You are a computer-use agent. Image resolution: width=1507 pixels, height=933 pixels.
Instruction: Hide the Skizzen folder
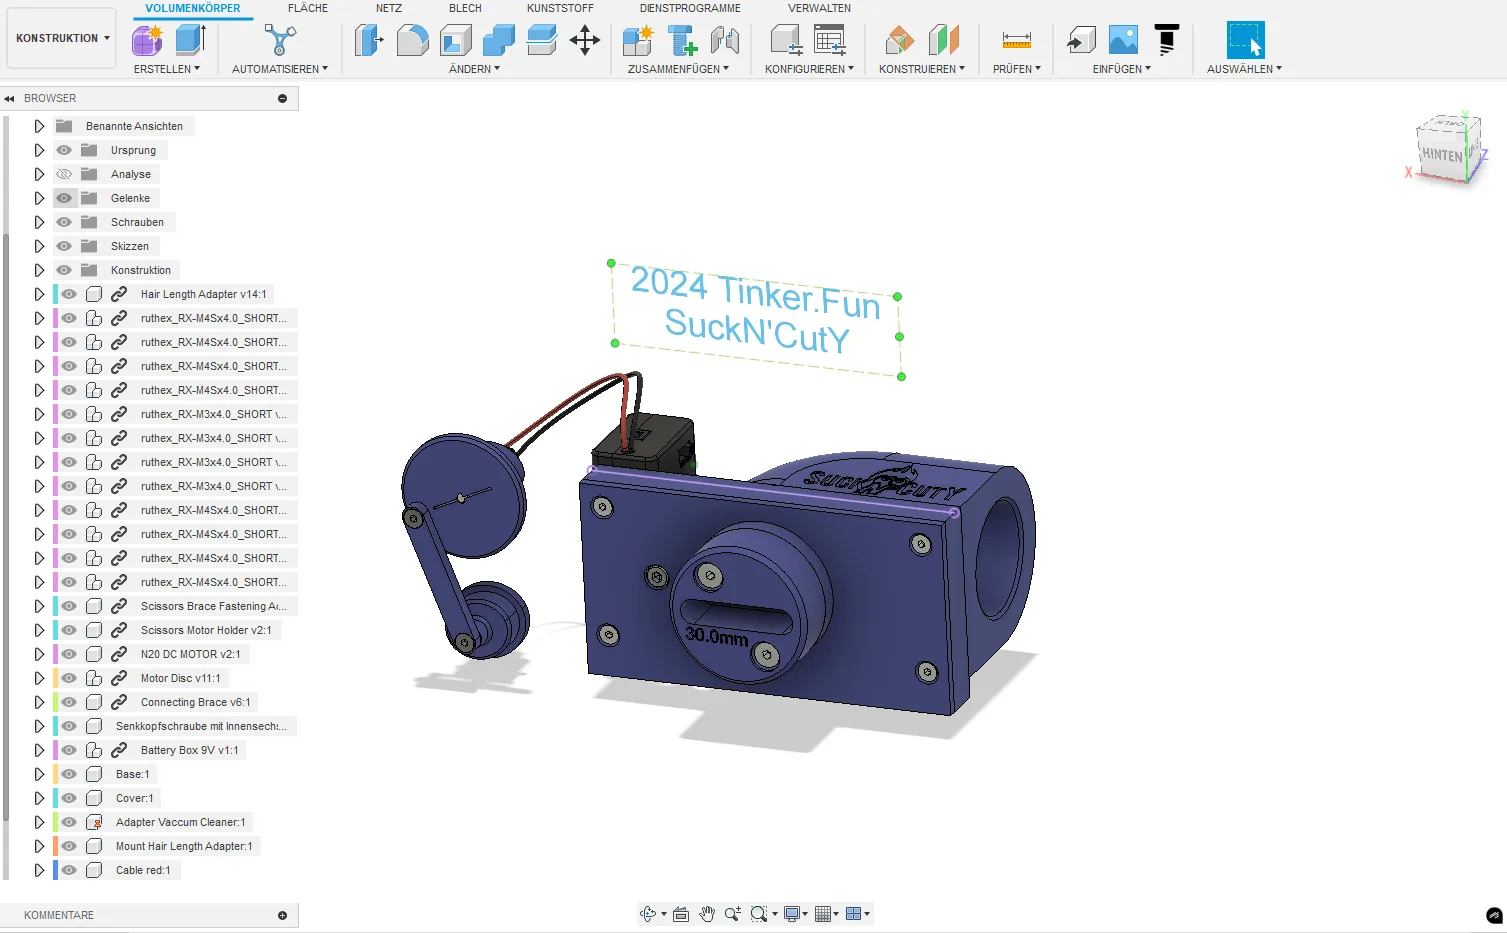(64, 246)
